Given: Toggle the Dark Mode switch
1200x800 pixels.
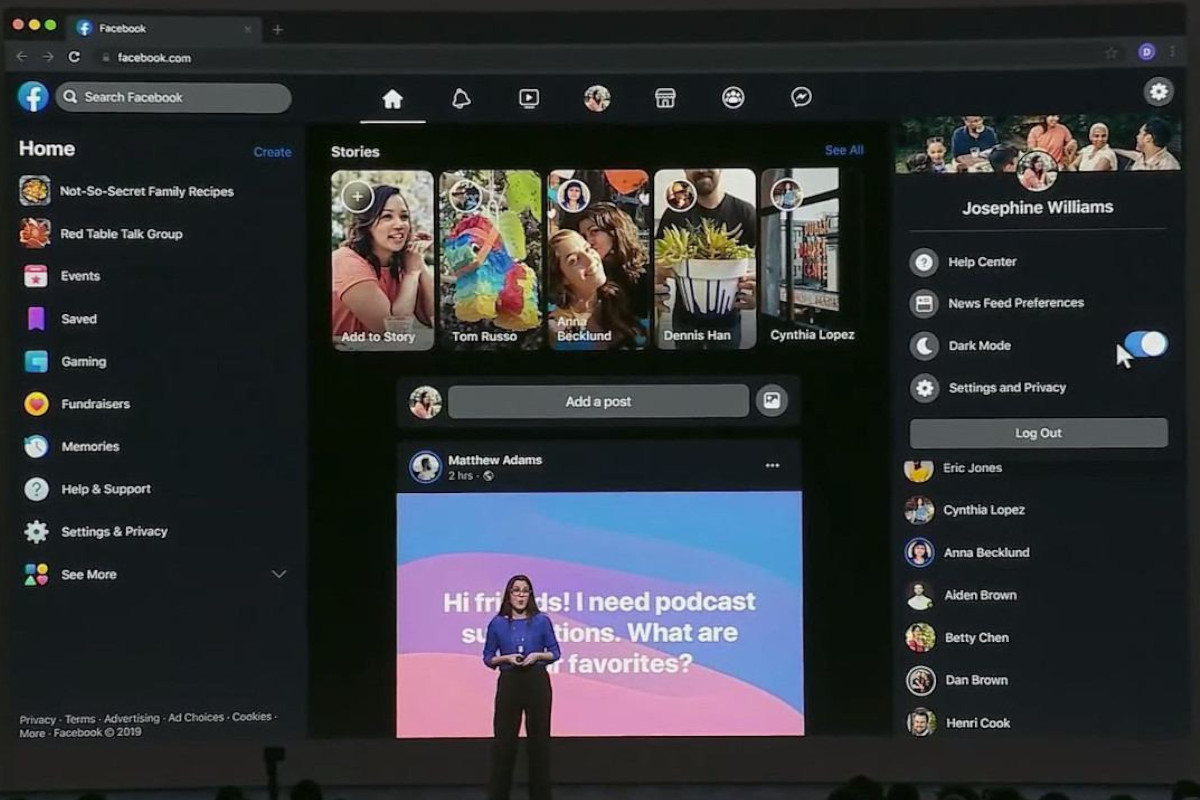Looking at the screenshot, I should point(1145,344).
